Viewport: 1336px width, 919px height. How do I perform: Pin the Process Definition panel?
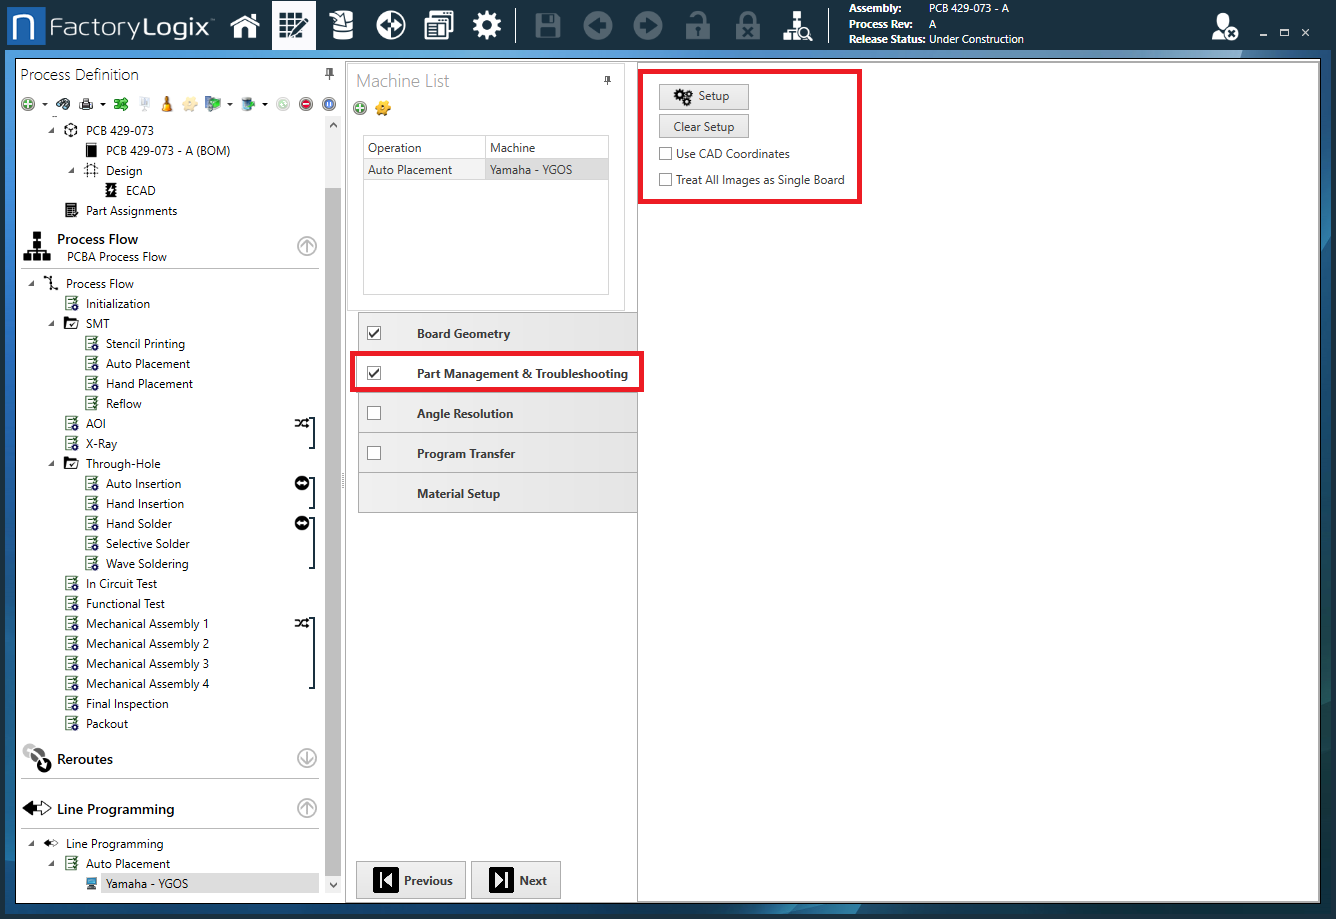pos(329,74)
